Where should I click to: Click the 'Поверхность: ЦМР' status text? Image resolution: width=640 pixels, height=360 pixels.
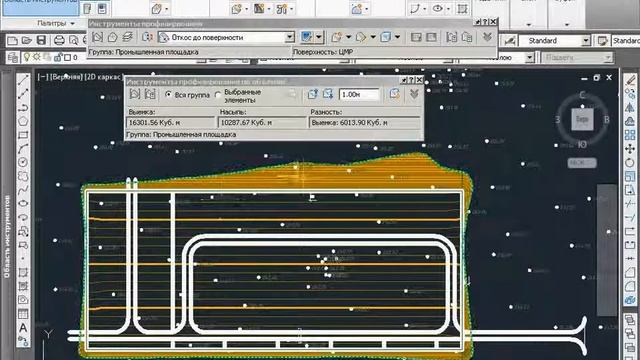323,52
